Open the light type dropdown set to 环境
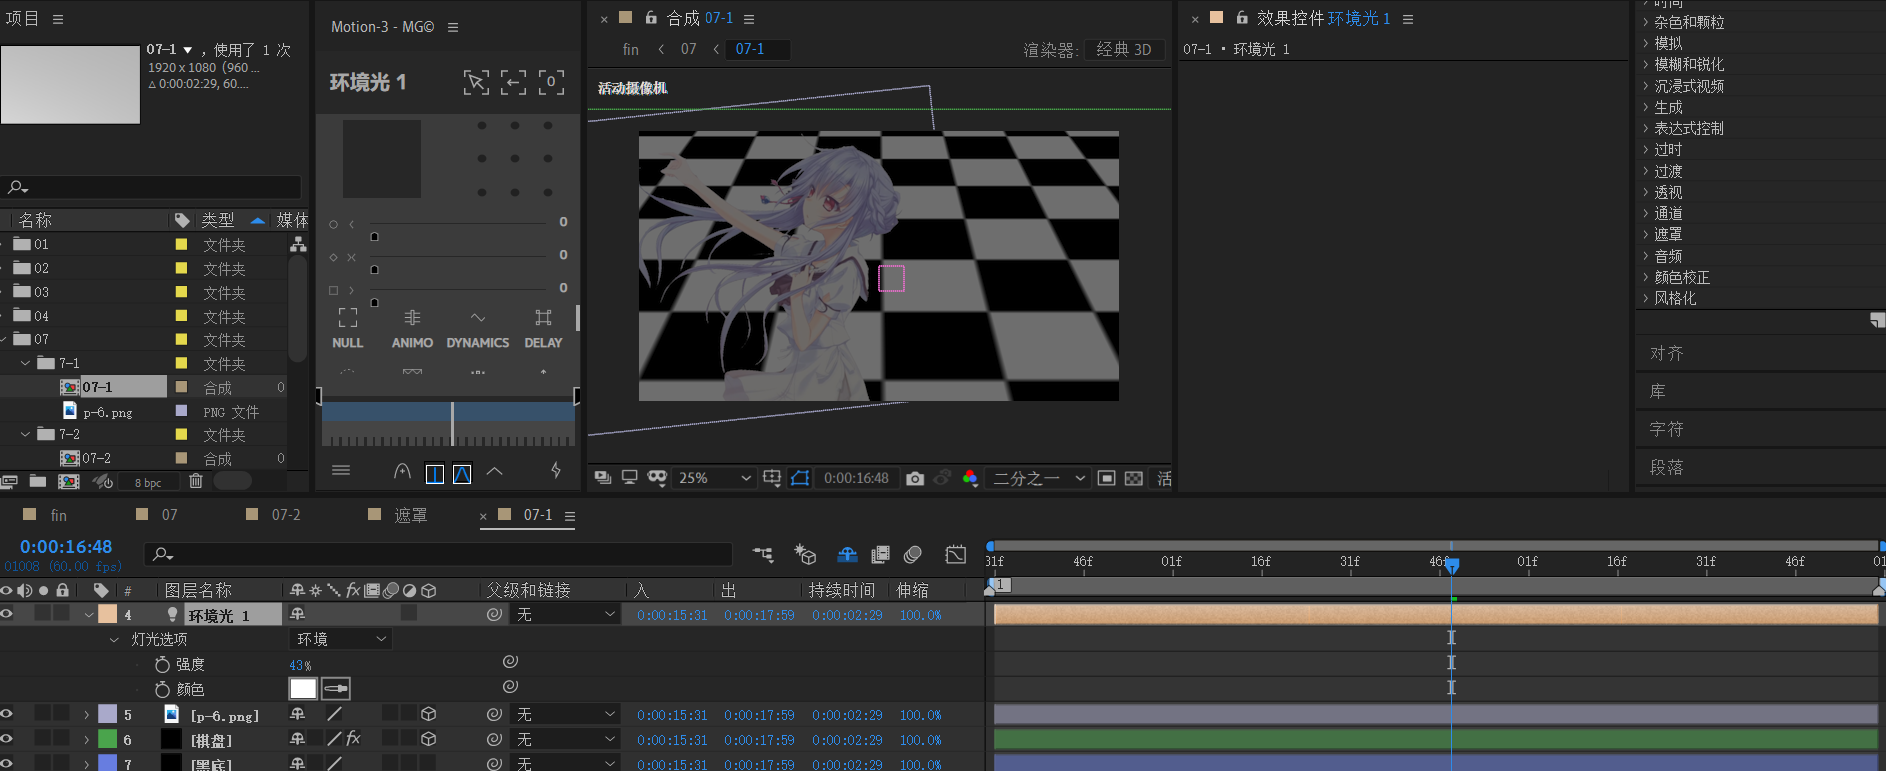 (340, 639)
